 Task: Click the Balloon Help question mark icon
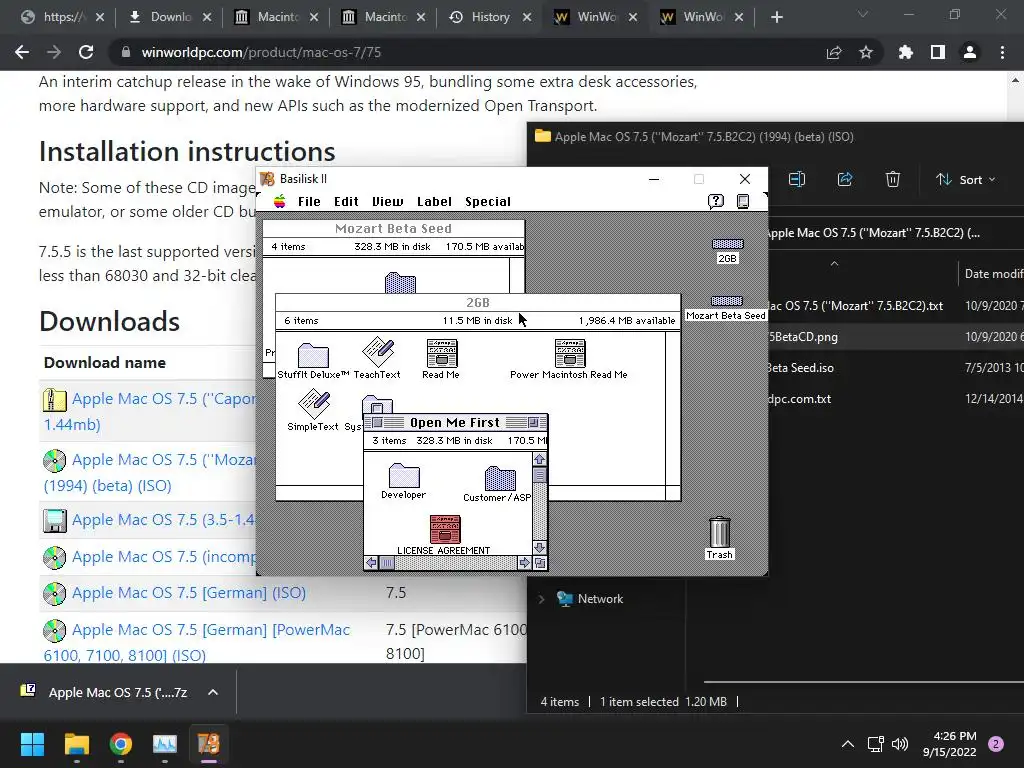click(716, 201)
